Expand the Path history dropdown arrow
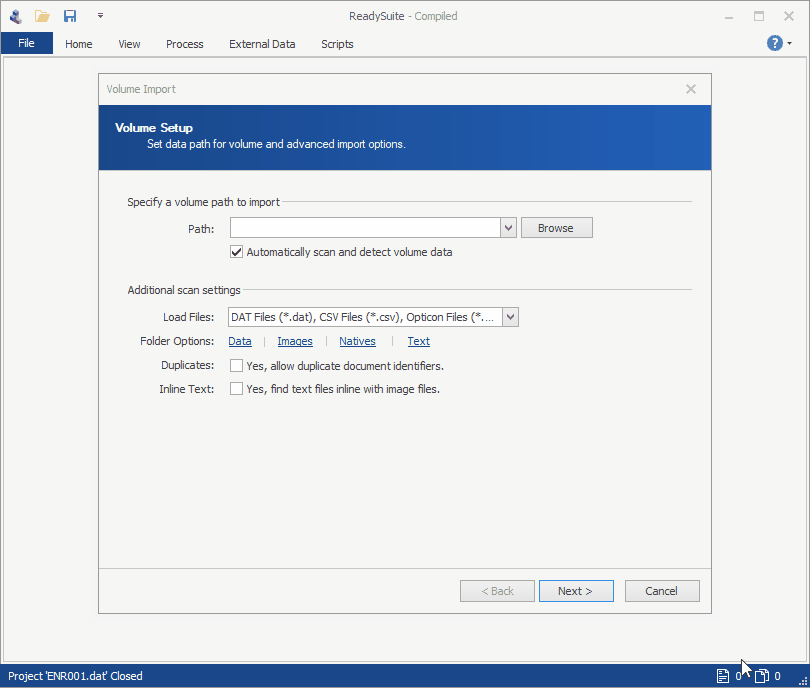 point(508,228)
